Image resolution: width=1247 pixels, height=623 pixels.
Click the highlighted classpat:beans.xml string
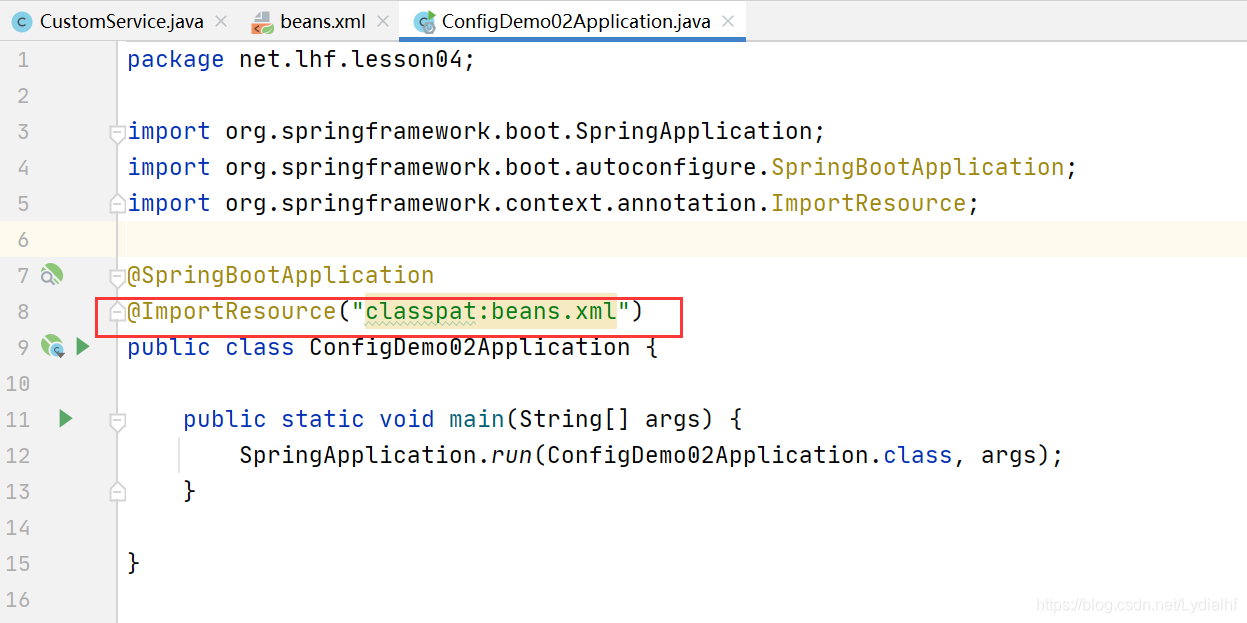(490, 312)
